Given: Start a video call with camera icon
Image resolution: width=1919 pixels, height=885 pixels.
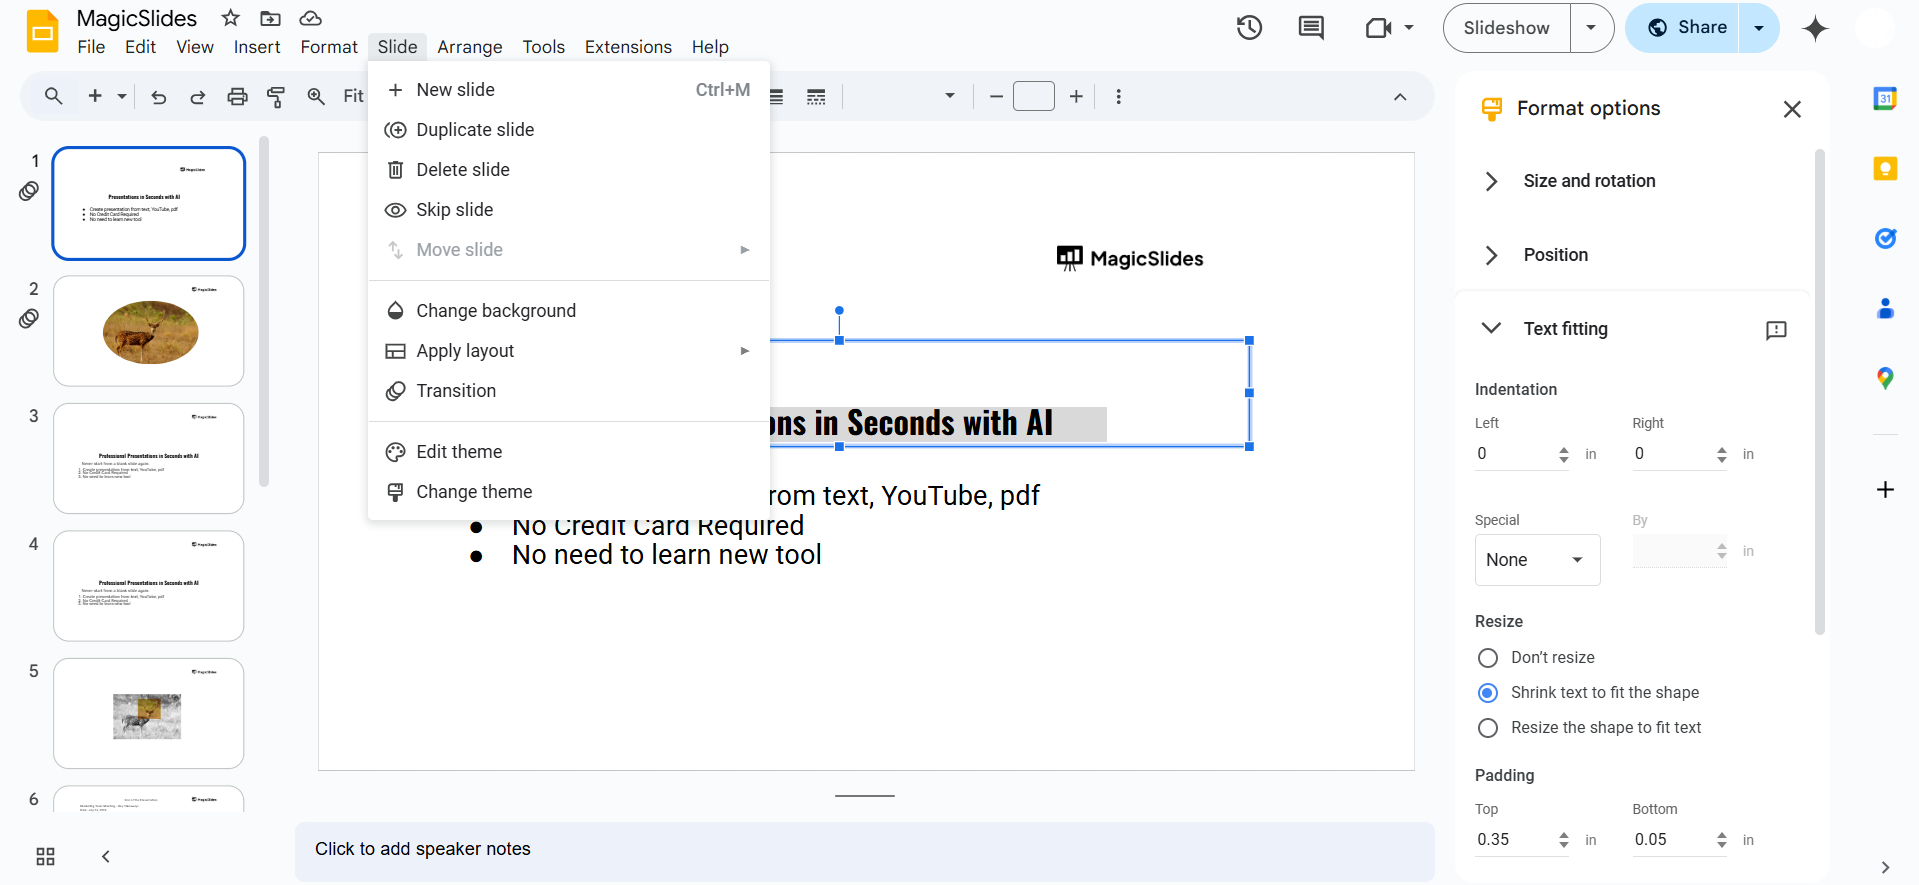Looking at the screenshot, I should tap(1379, 28).
